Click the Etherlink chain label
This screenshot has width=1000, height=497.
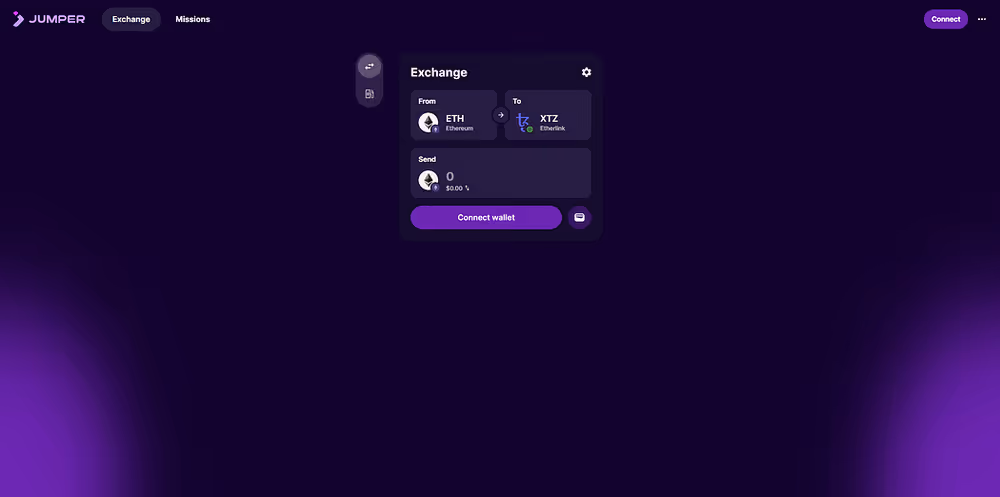(x=552, y=129)
